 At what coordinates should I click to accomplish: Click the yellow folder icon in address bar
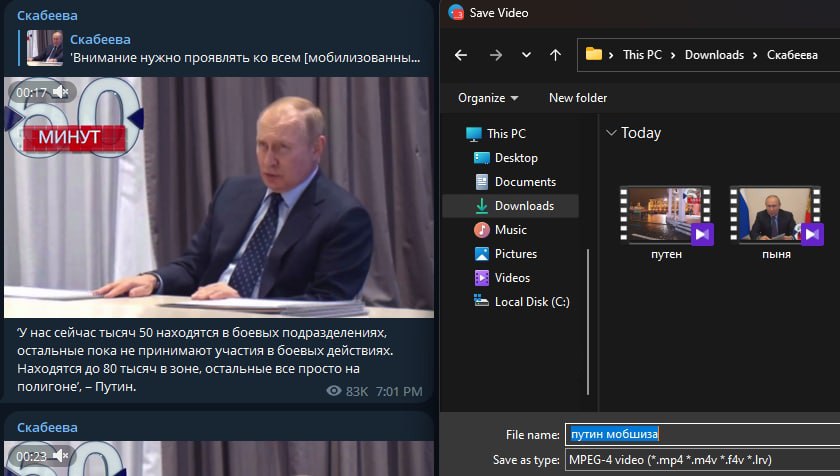(594, 54)
